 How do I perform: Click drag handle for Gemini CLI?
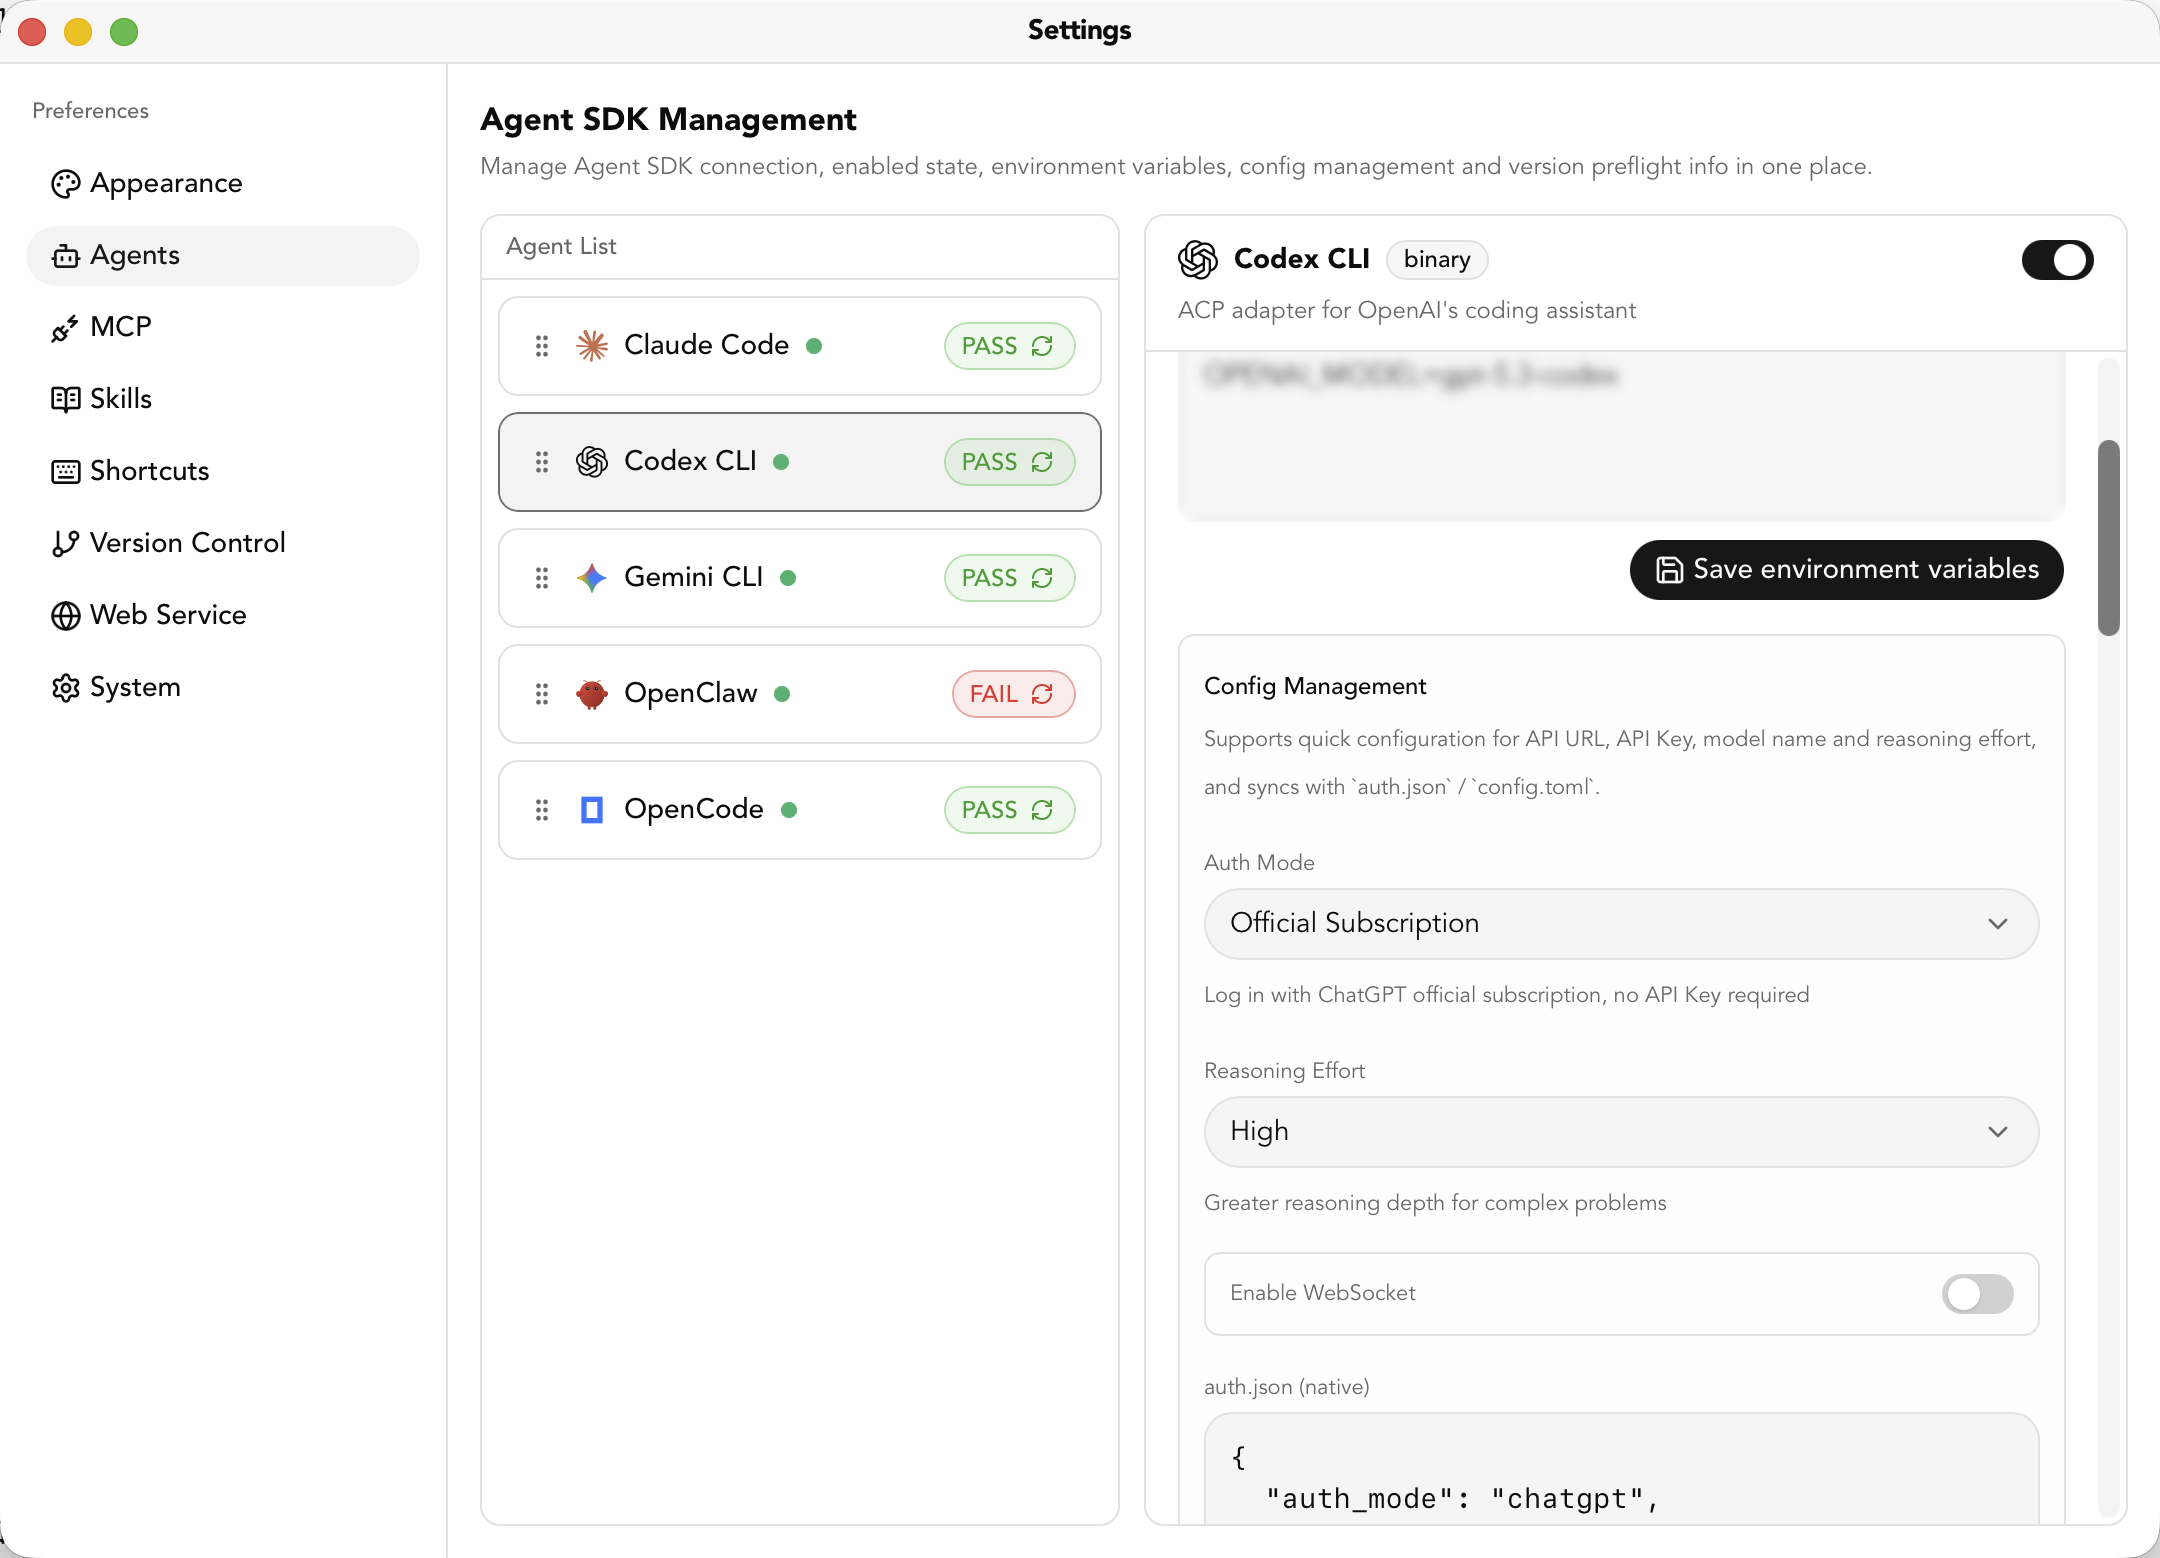tap(542, 578)
